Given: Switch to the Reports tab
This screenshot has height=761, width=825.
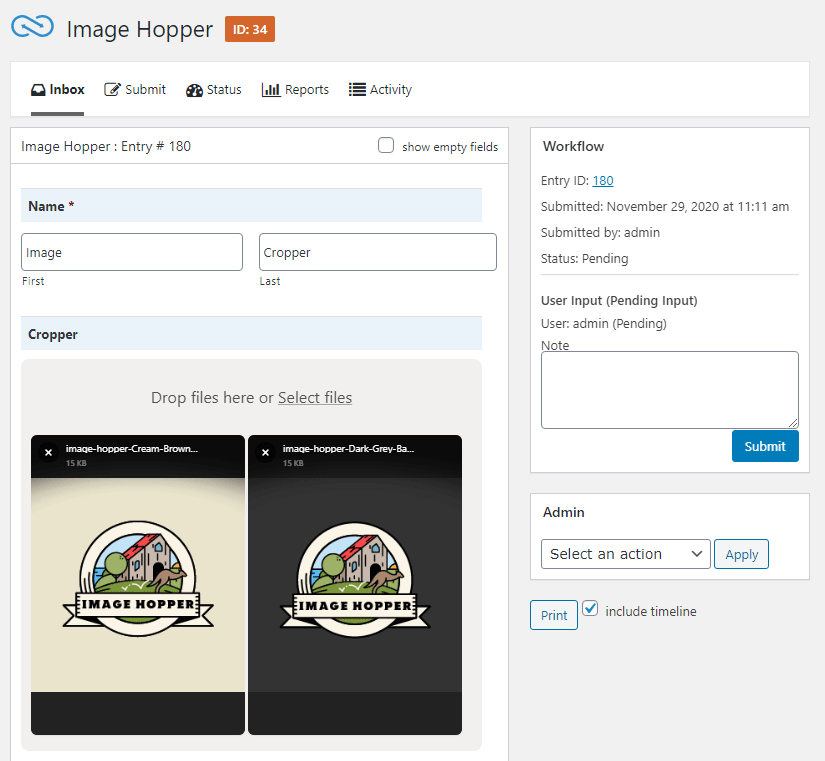Looking at the screenshot, I should [x=295, y=89].
